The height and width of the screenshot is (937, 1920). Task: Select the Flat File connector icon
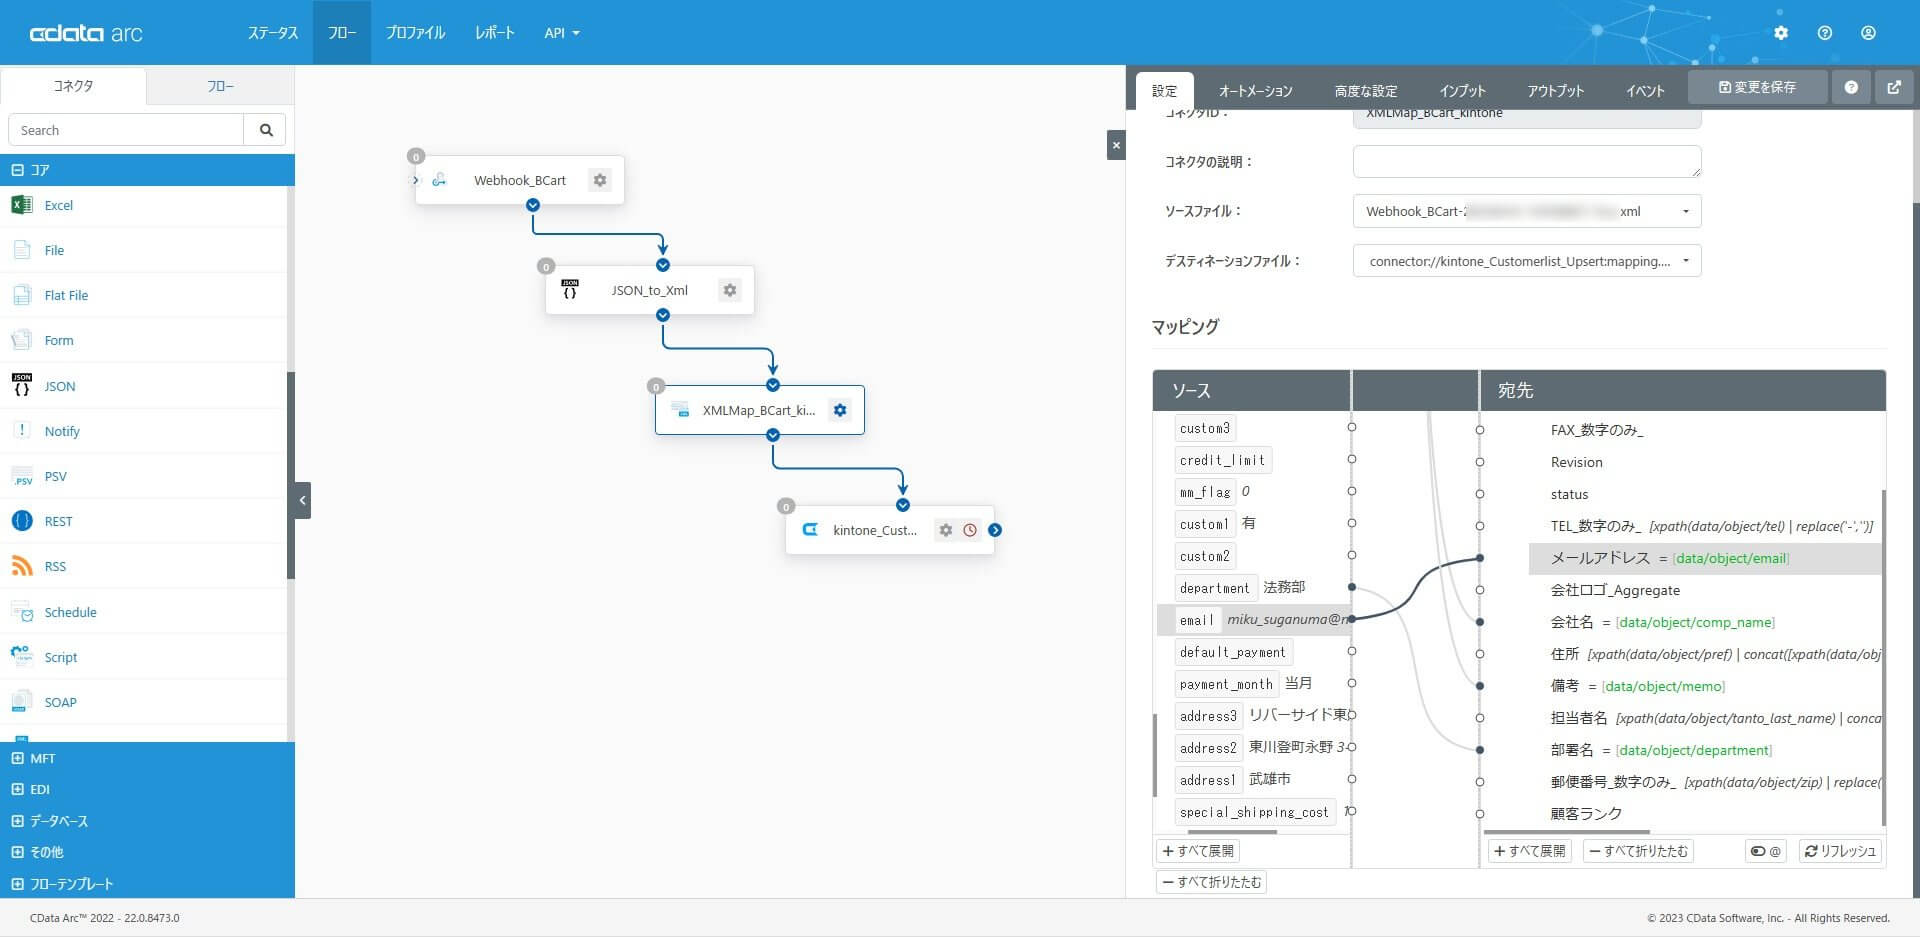pos(22,295)
